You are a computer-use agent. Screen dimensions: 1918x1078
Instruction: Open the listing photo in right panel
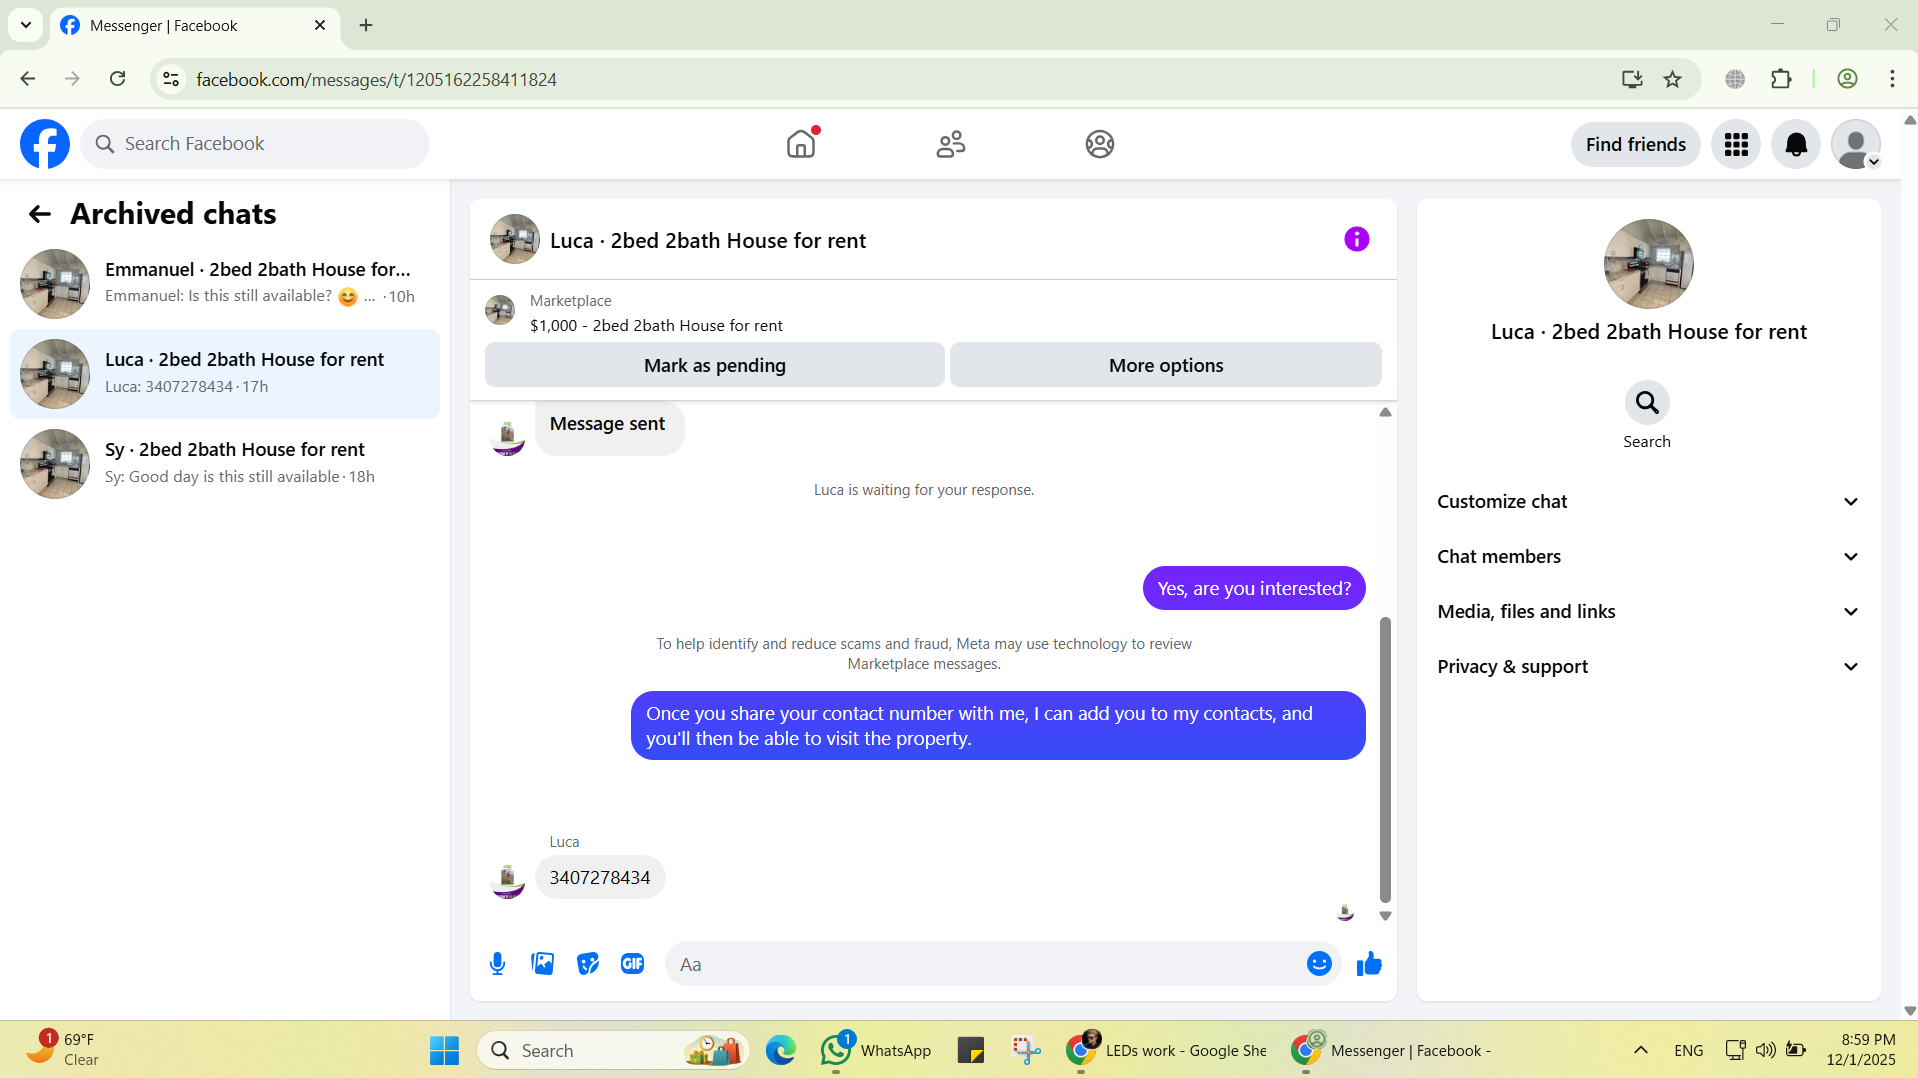click(x=1648, y=264)
